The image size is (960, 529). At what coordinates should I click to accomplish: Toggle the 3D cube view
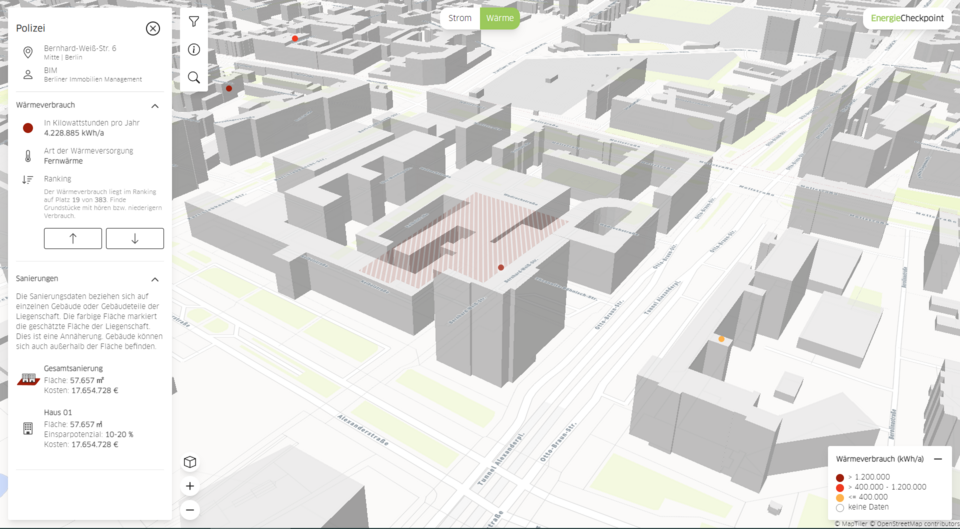(190, 462)
